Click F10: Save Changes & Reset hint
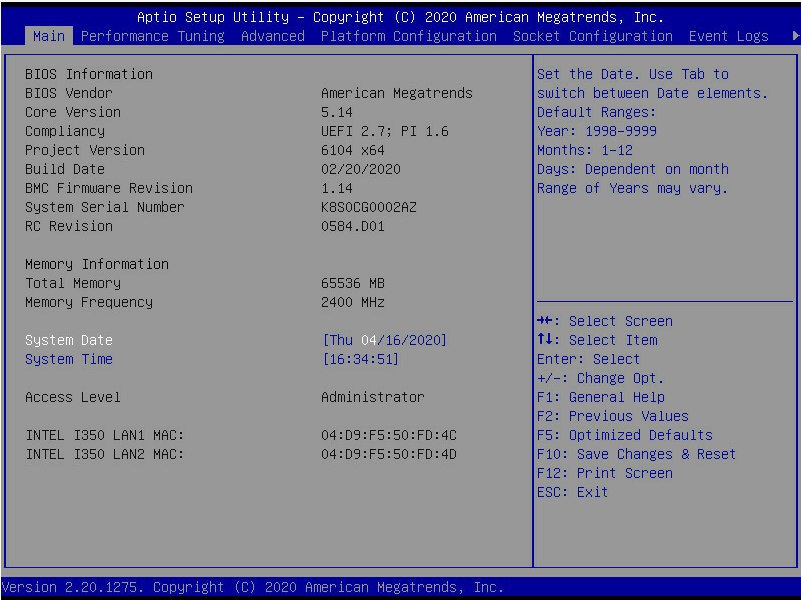Viewport: 801px width, 600px height. coord(637,454)
